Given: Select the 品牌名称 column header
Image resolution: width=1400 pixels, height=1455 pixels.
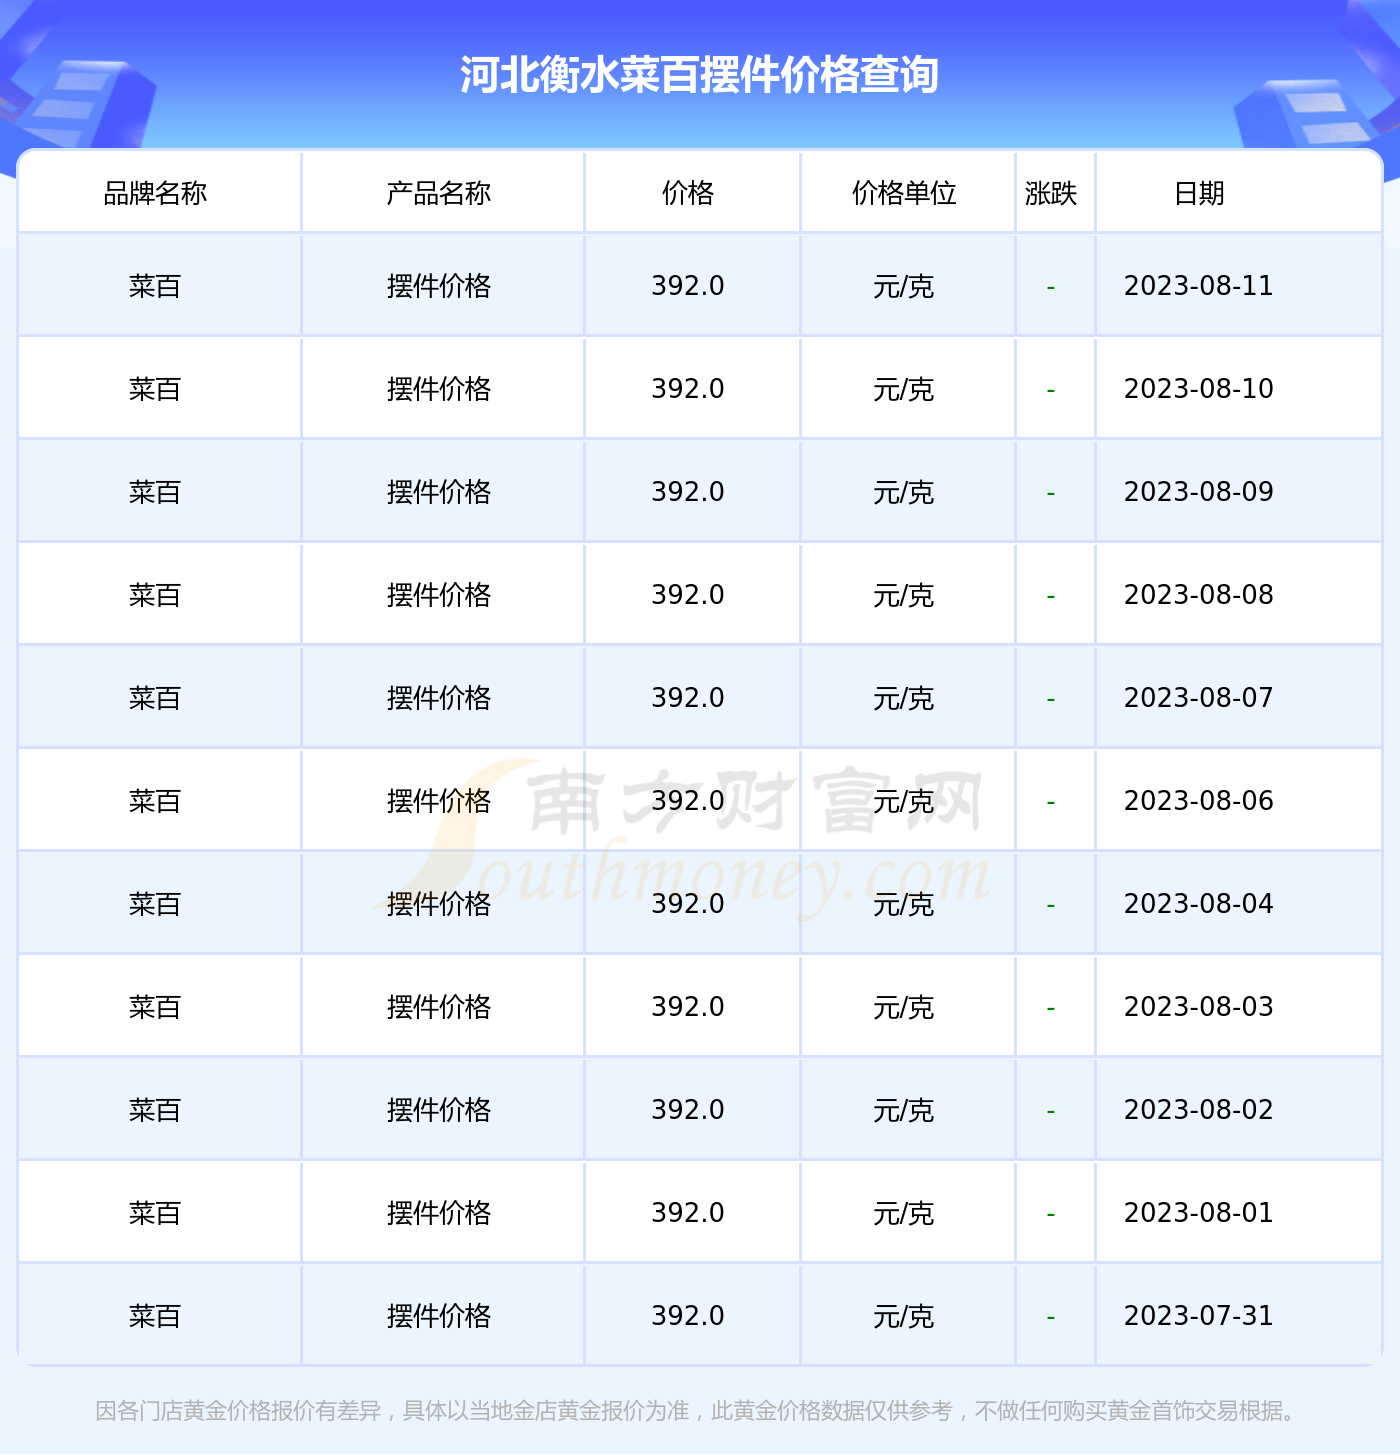Looking at the screenshot, I should tap(155, 193).
